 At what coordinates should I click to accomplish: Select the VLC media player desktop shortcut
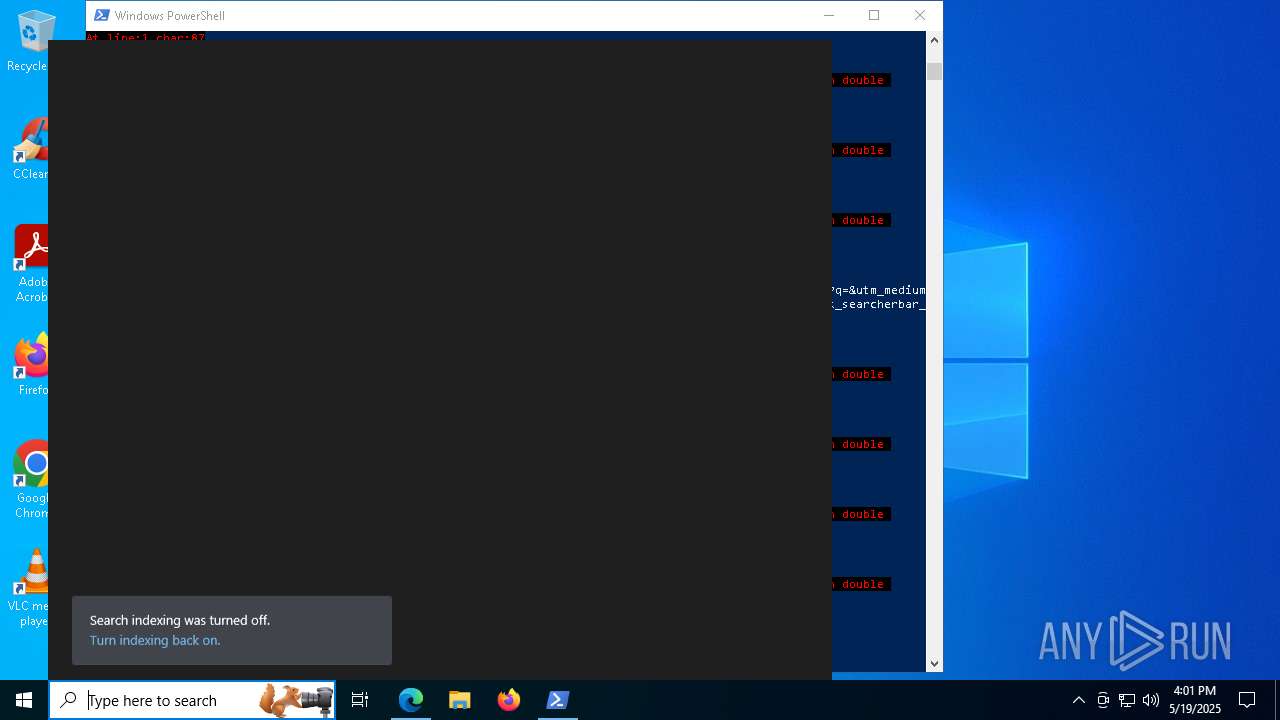[x=29, y=588]
